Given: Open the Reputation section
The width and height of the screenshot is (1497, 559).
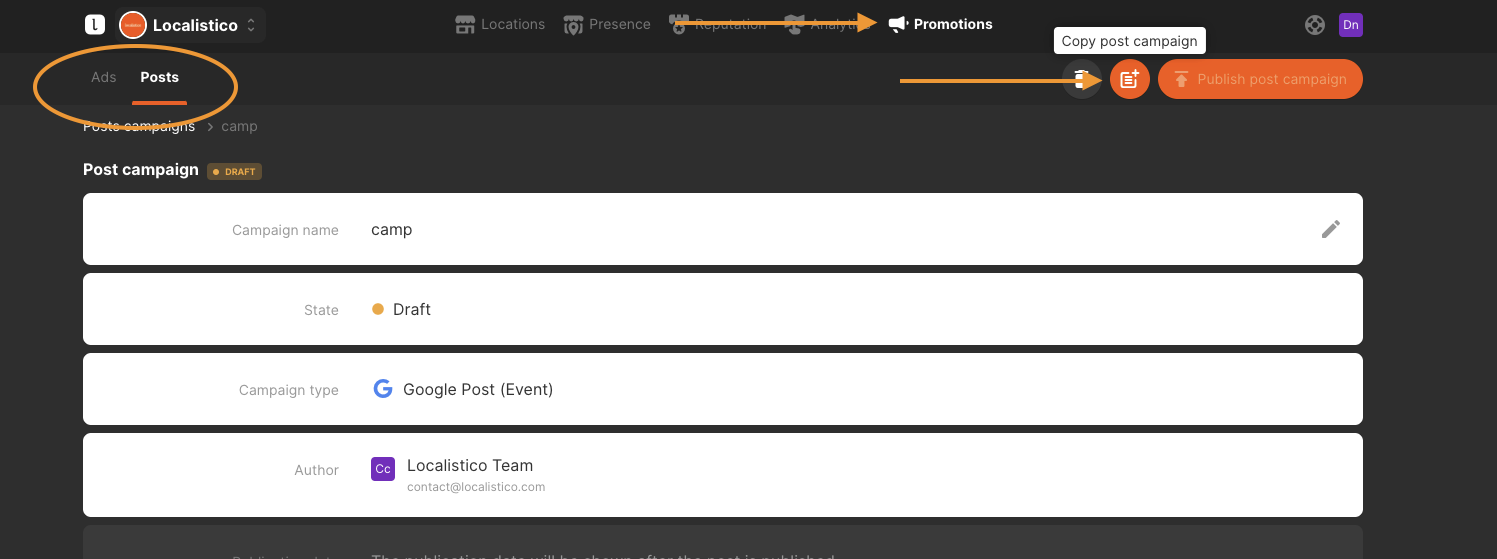Looking at the screenshot, I should [x=718, y=24].
